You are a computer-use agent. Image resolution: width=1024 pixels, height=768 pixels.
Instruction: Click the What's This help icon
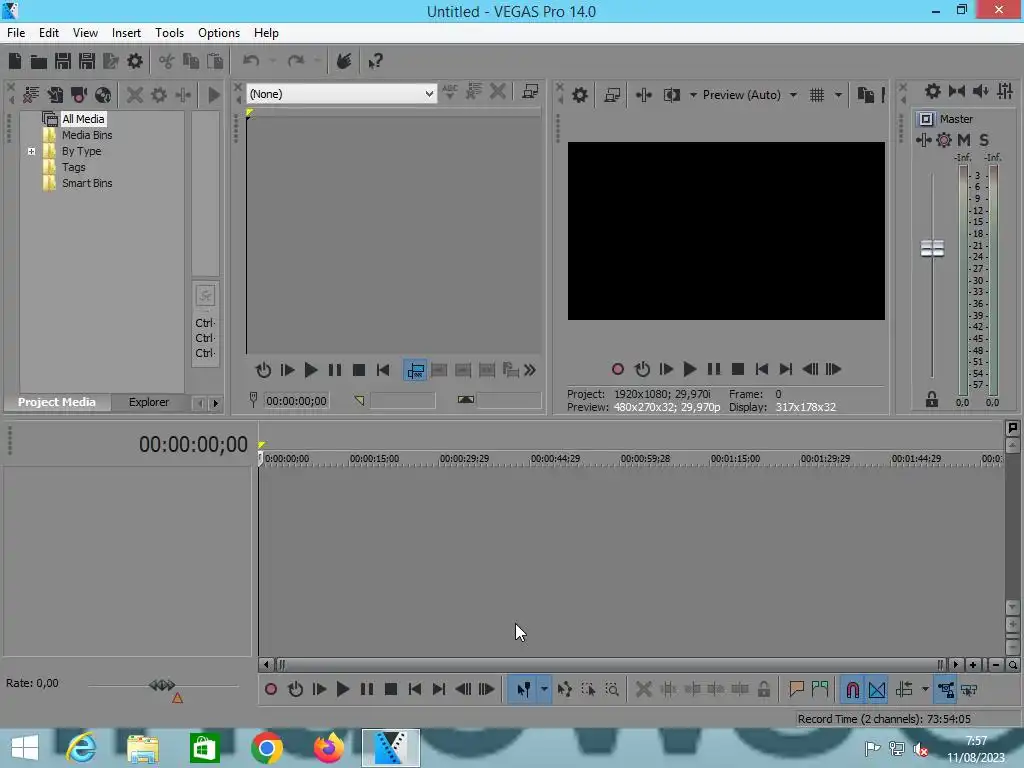[375, 61]
